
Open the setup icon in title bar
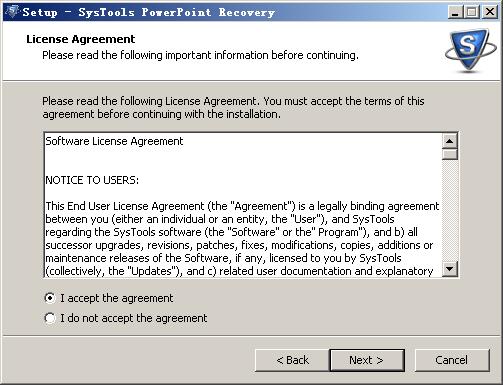coord(12,12)
